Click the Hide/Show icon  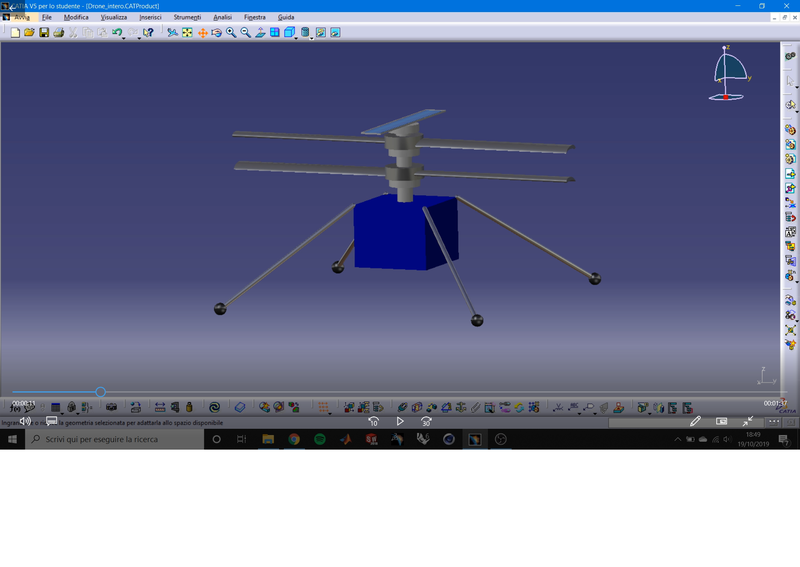coord(320,33)
